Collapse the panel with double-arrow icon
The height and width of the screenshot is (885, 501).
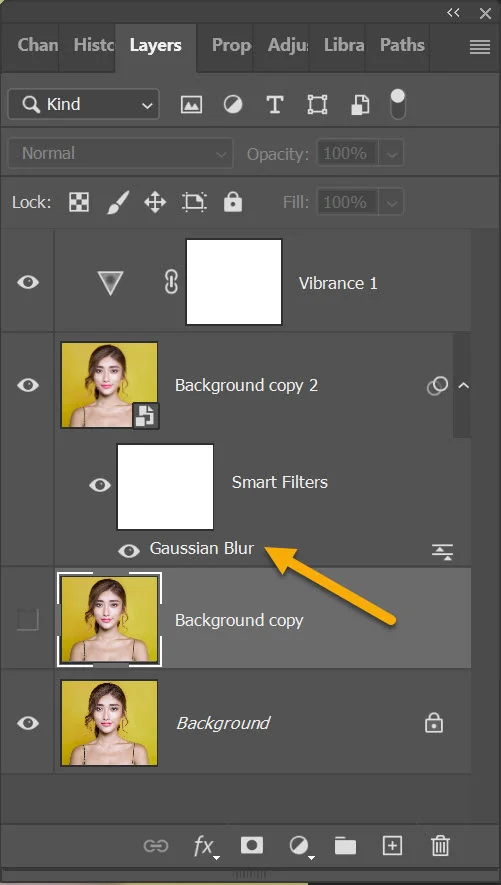(x=453, y=13)
